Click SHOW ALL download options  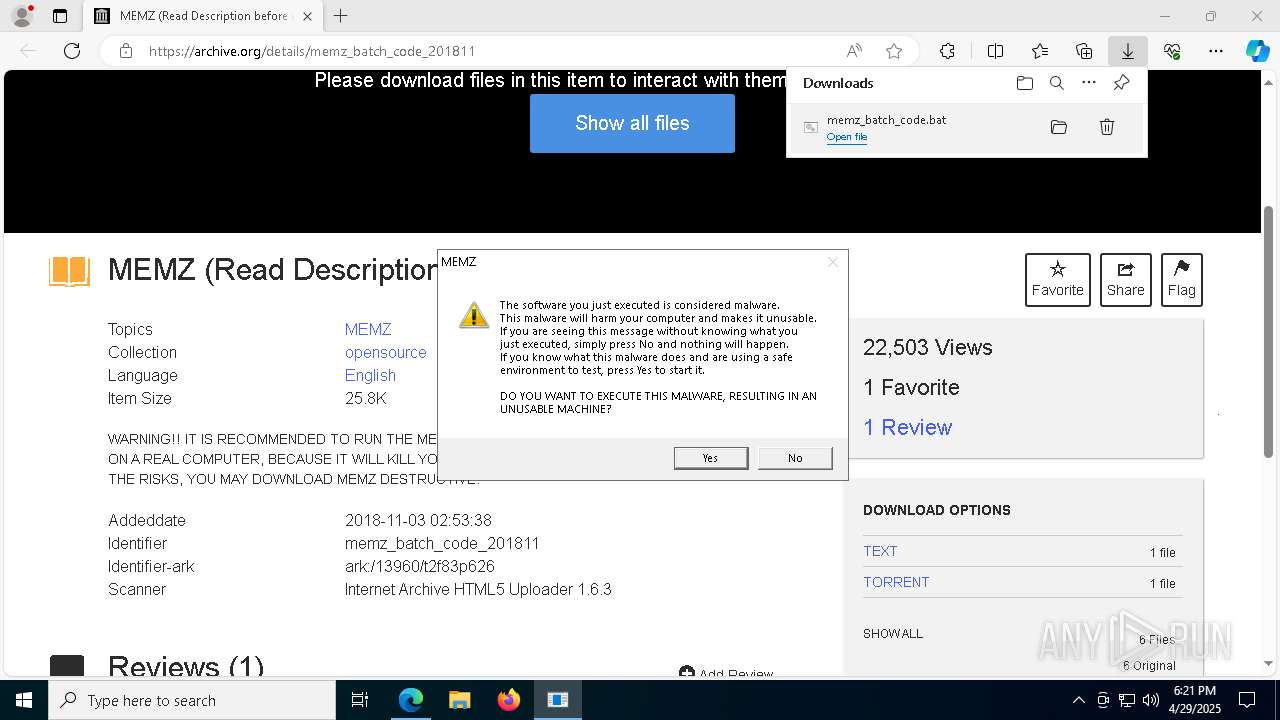893,633
